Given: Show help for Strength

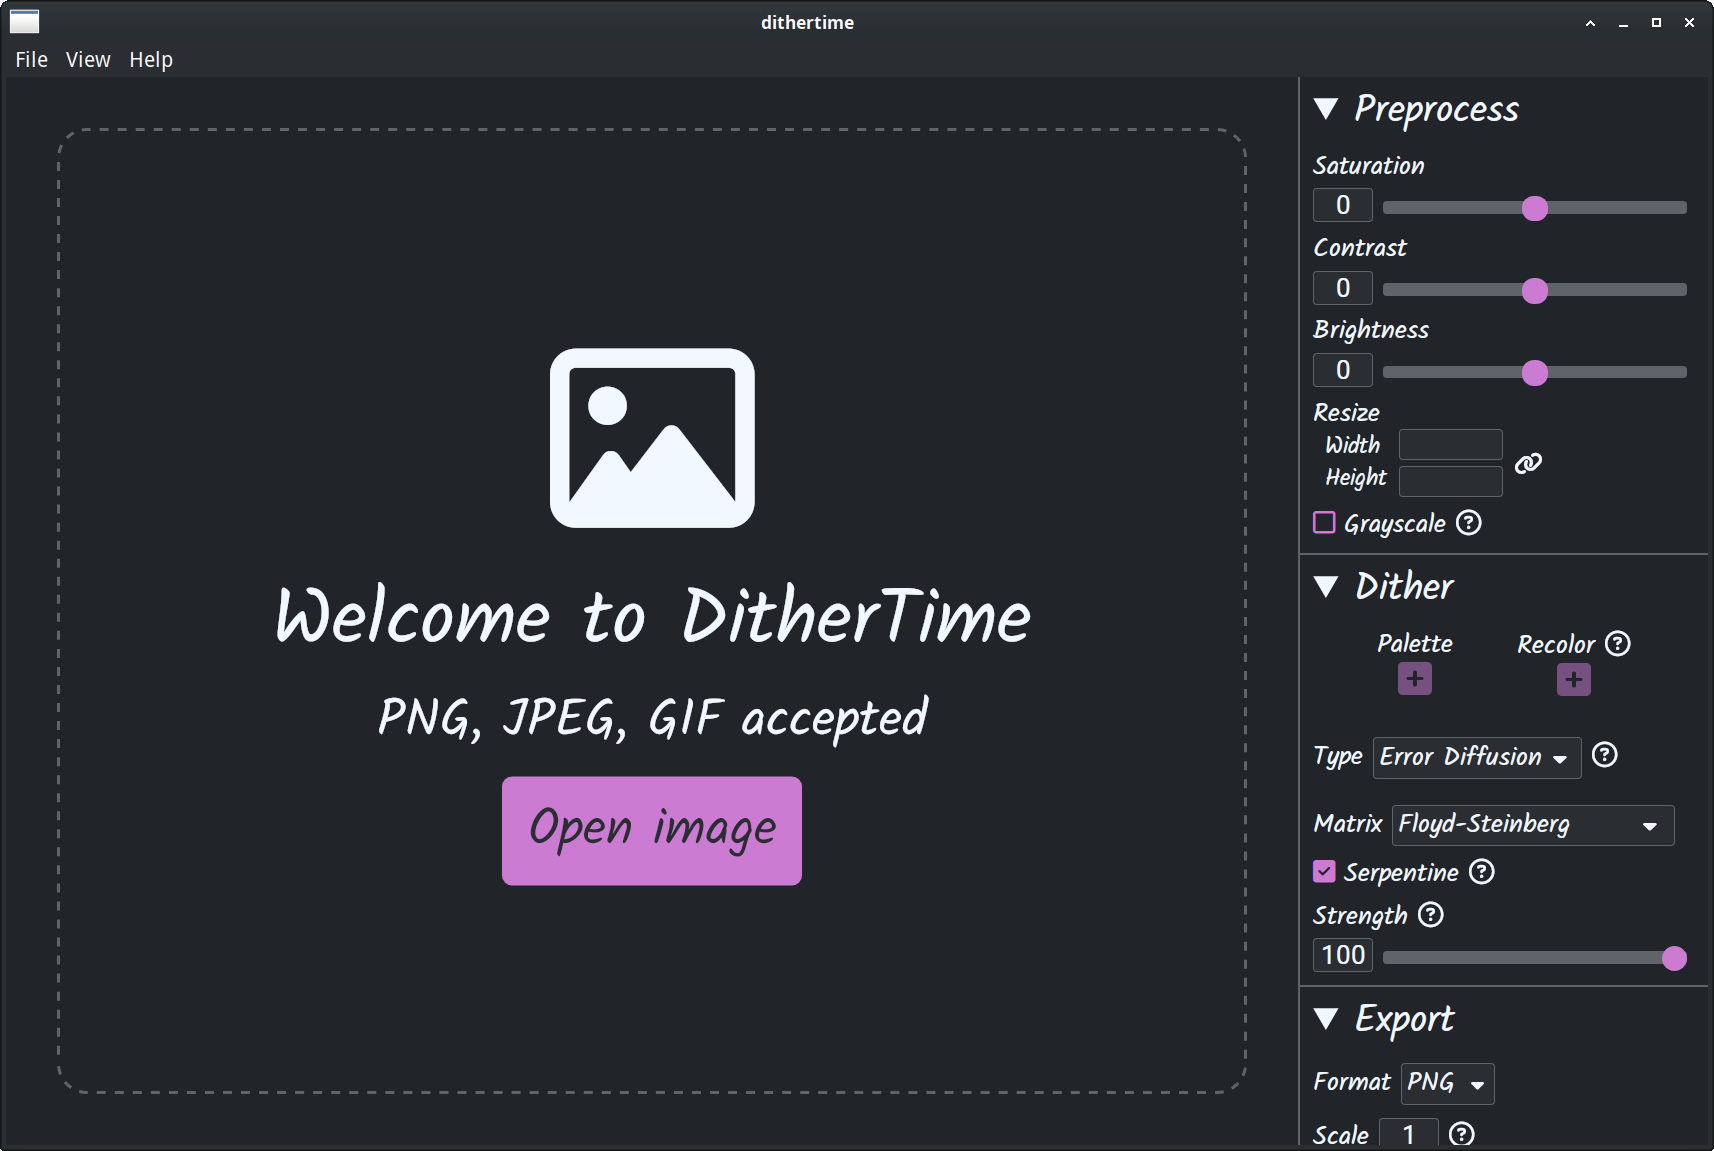Looking at the screenshot, I should tap(1432, 915).
